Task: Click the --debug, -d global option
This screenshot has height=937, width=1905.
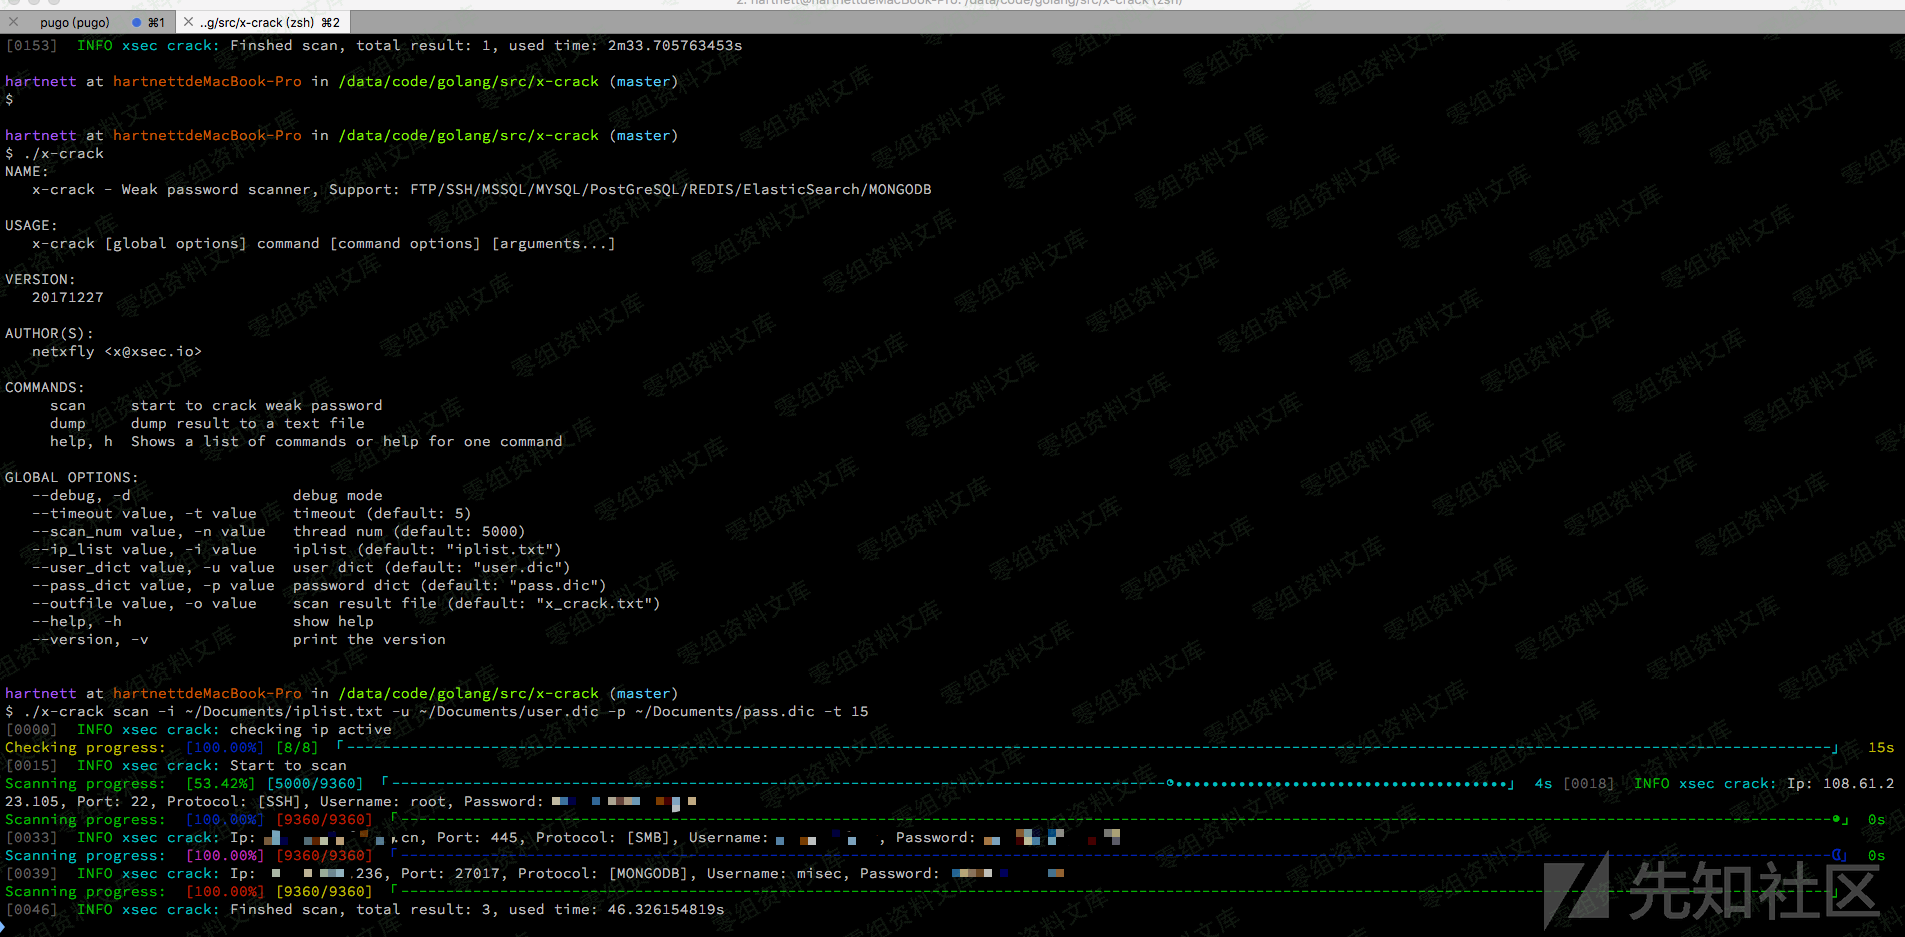Action: click(81, 496)
